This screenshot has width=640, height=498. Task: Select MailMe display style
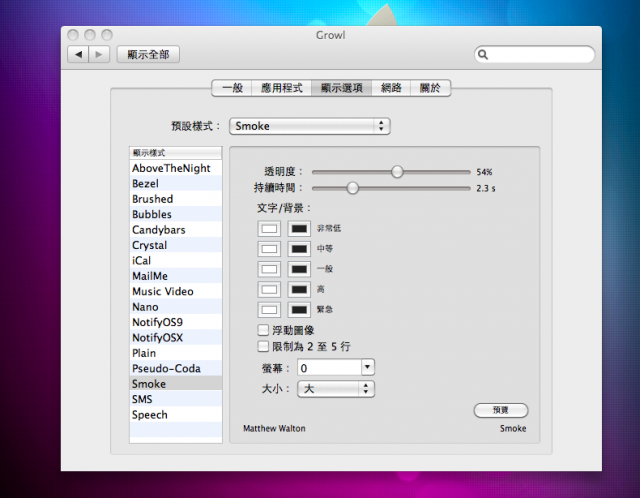coord(176,276)
